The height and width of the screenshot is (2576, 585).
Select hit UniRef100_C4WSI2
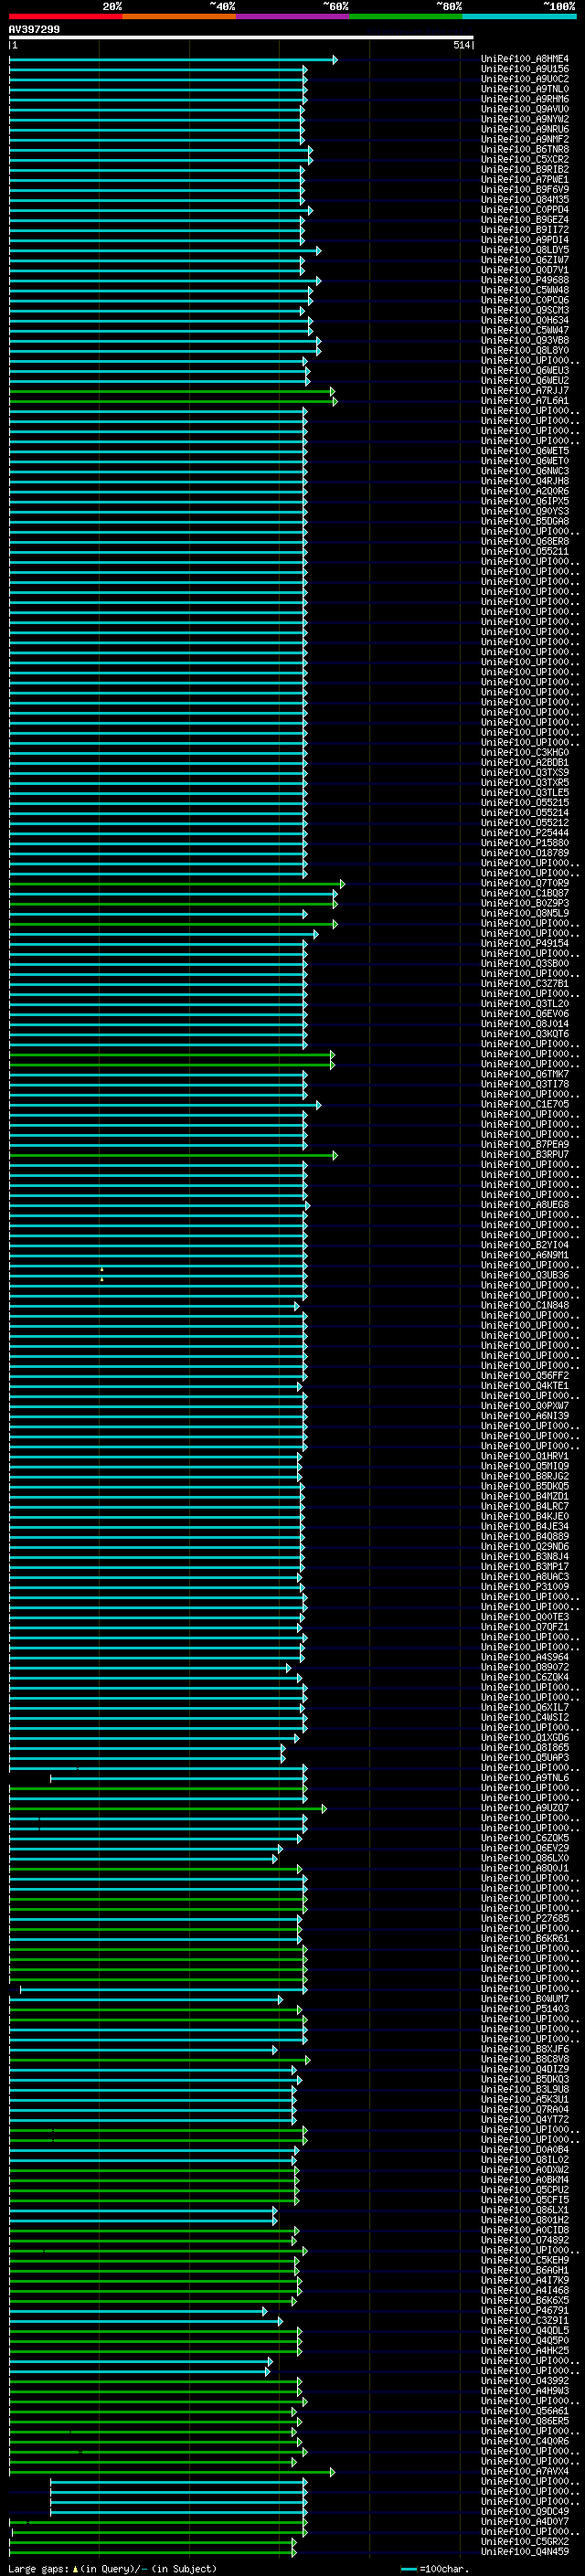(x=525, y=1717)
